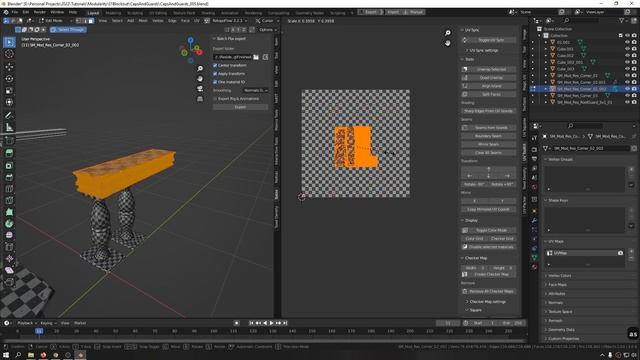Enable Center transform checkbox
This screenshot has width=640, height=360.
[x=215, y=65]
